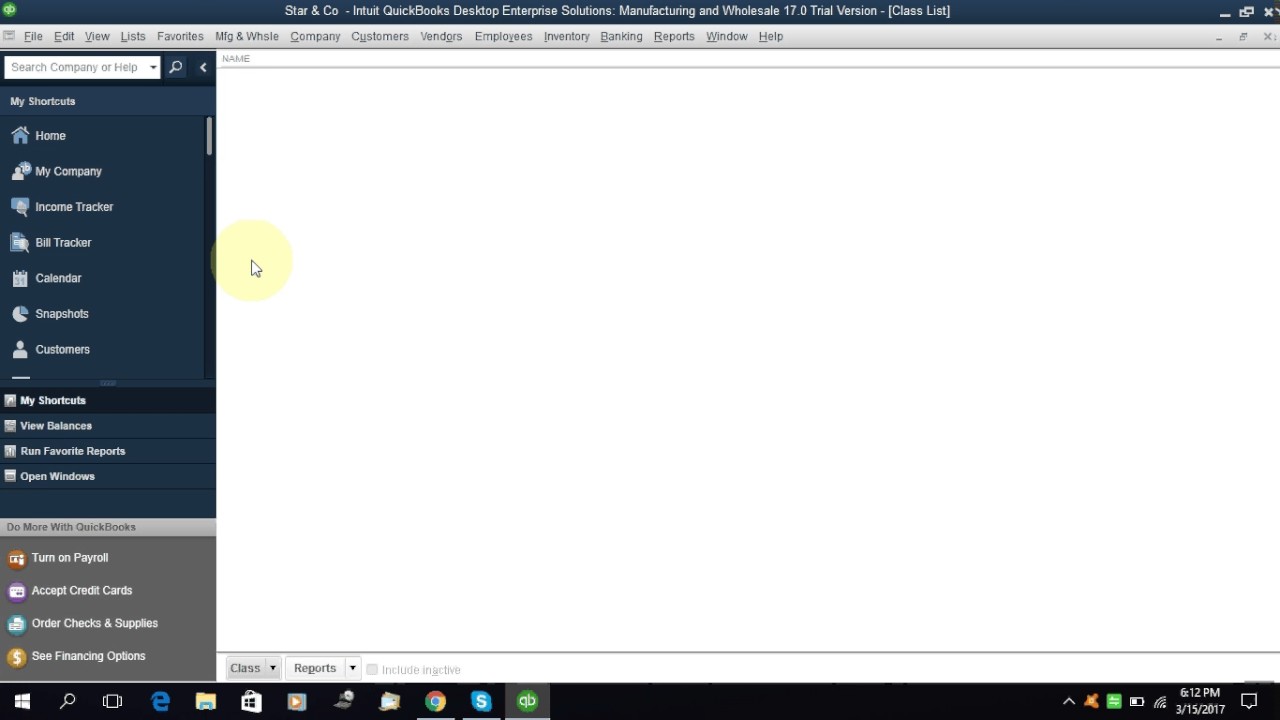The image size is (1280, 720).
Task: Open the Help menu
Action: pos(770,36)
